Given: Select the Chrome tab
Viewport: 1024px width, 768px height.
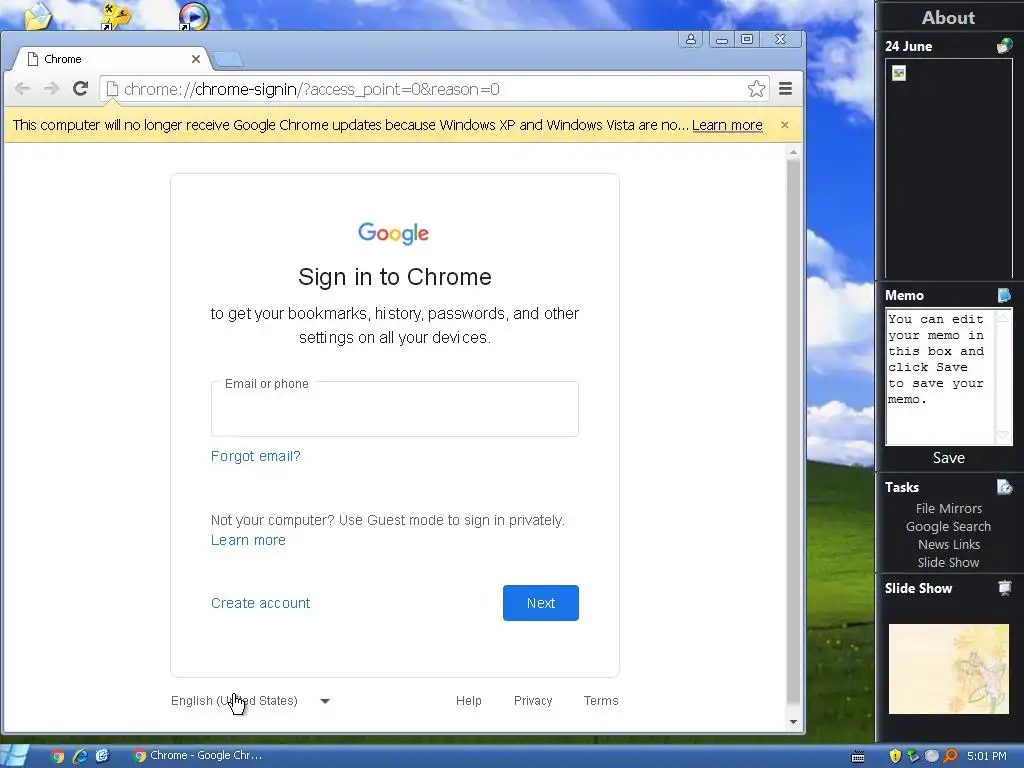Looking at the screenshot, I should coord(111,59).
